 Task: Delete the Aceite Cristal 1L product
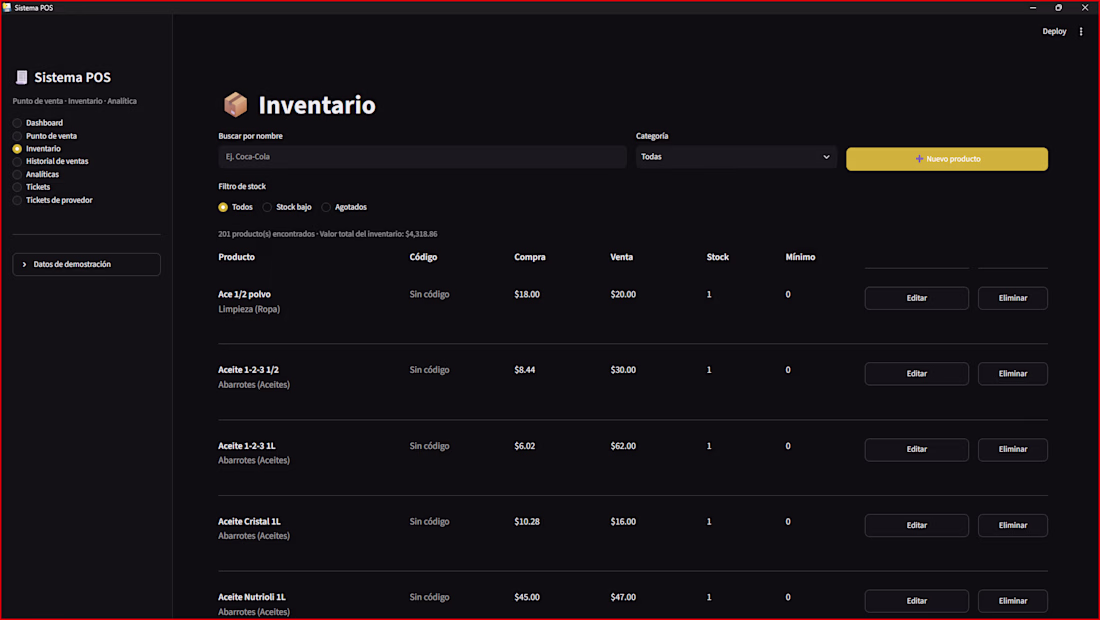coord(1012,525)
